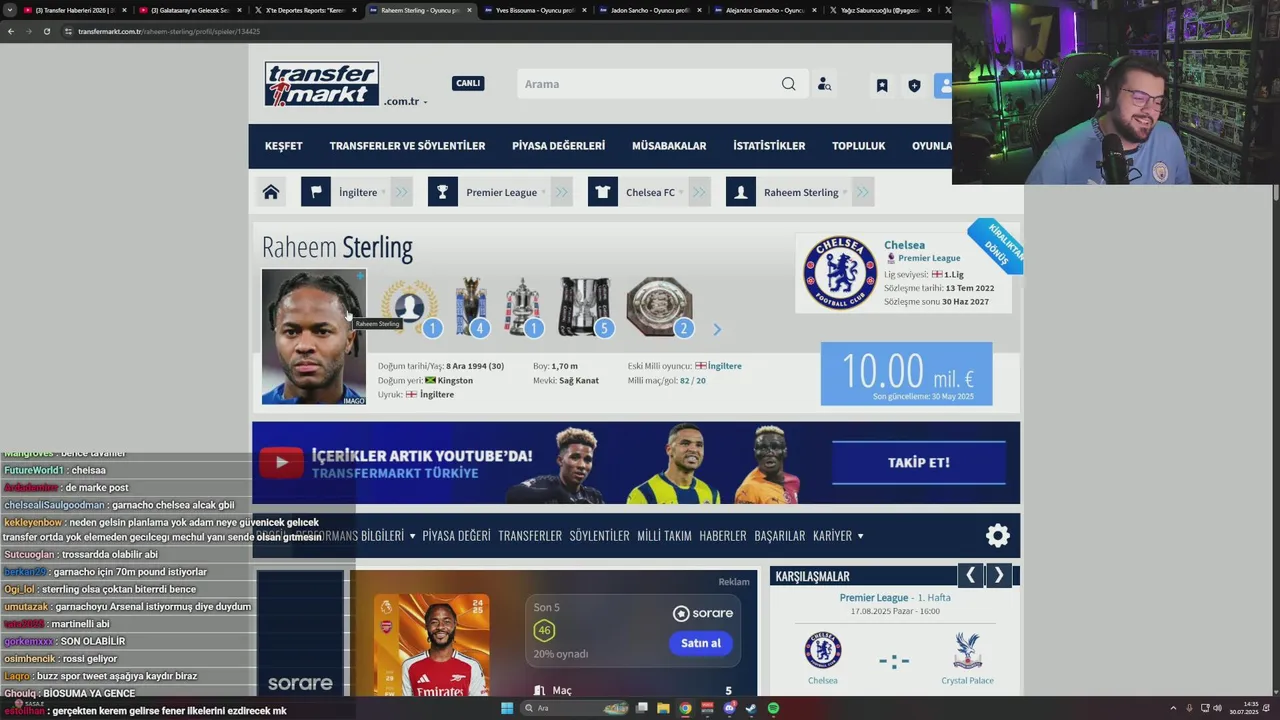This screenshot has height=720, width=1280.
Task: Click the YouTube play icon in banner
Action: (x=281, y=462)
